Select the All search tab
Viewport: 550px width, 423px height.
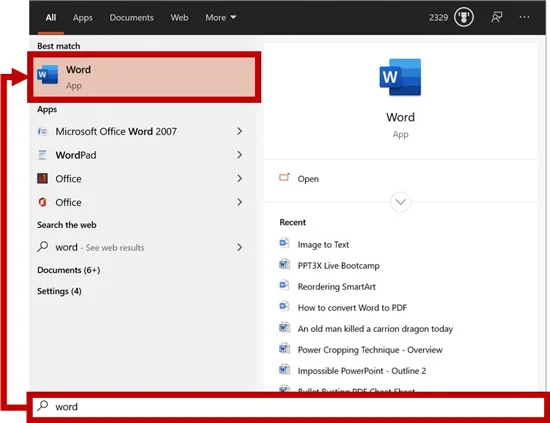pyautogui.click(x=51, y=18)
